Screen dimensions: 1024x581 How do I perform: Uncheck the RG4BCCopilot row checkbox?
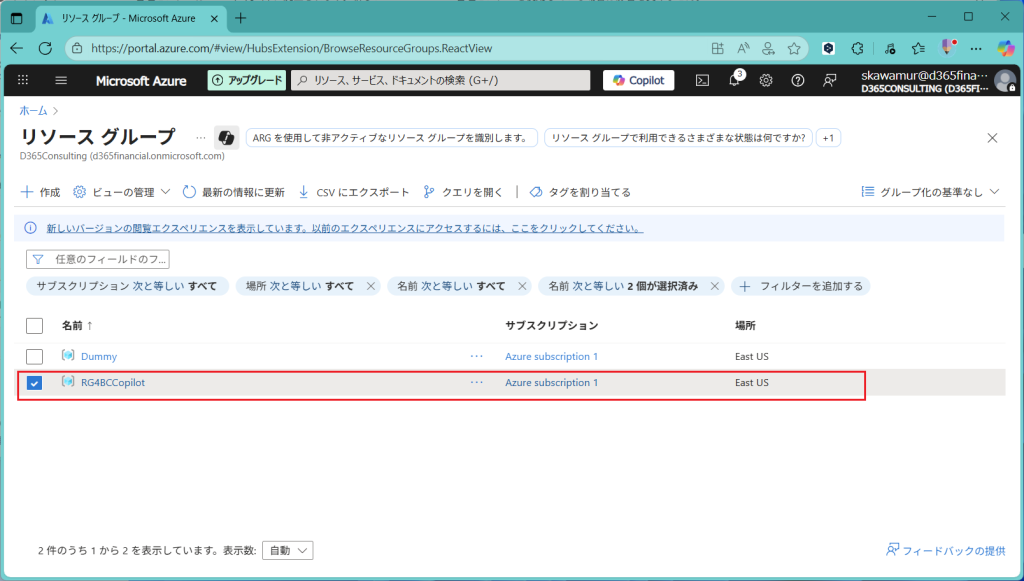pos(35,383)
